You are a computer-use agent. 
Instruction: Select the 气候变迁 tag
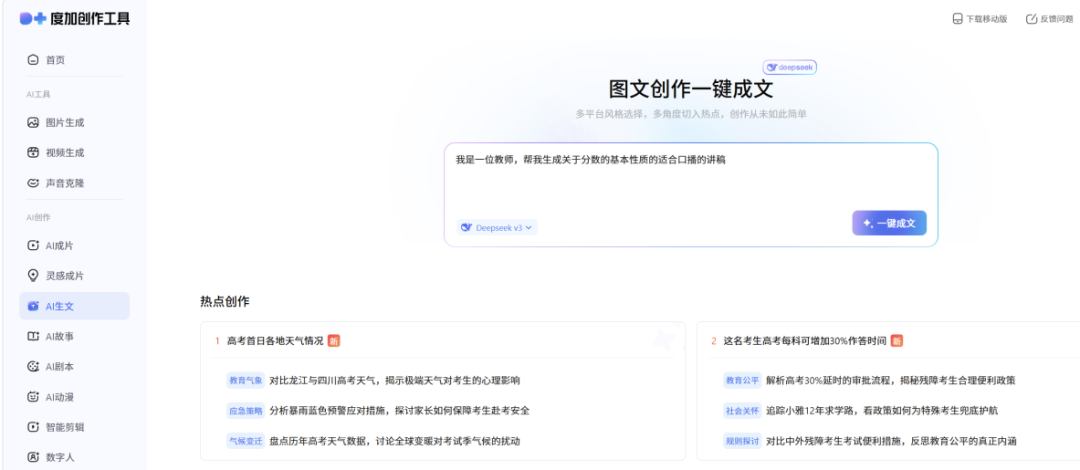[x=246, y=441]
